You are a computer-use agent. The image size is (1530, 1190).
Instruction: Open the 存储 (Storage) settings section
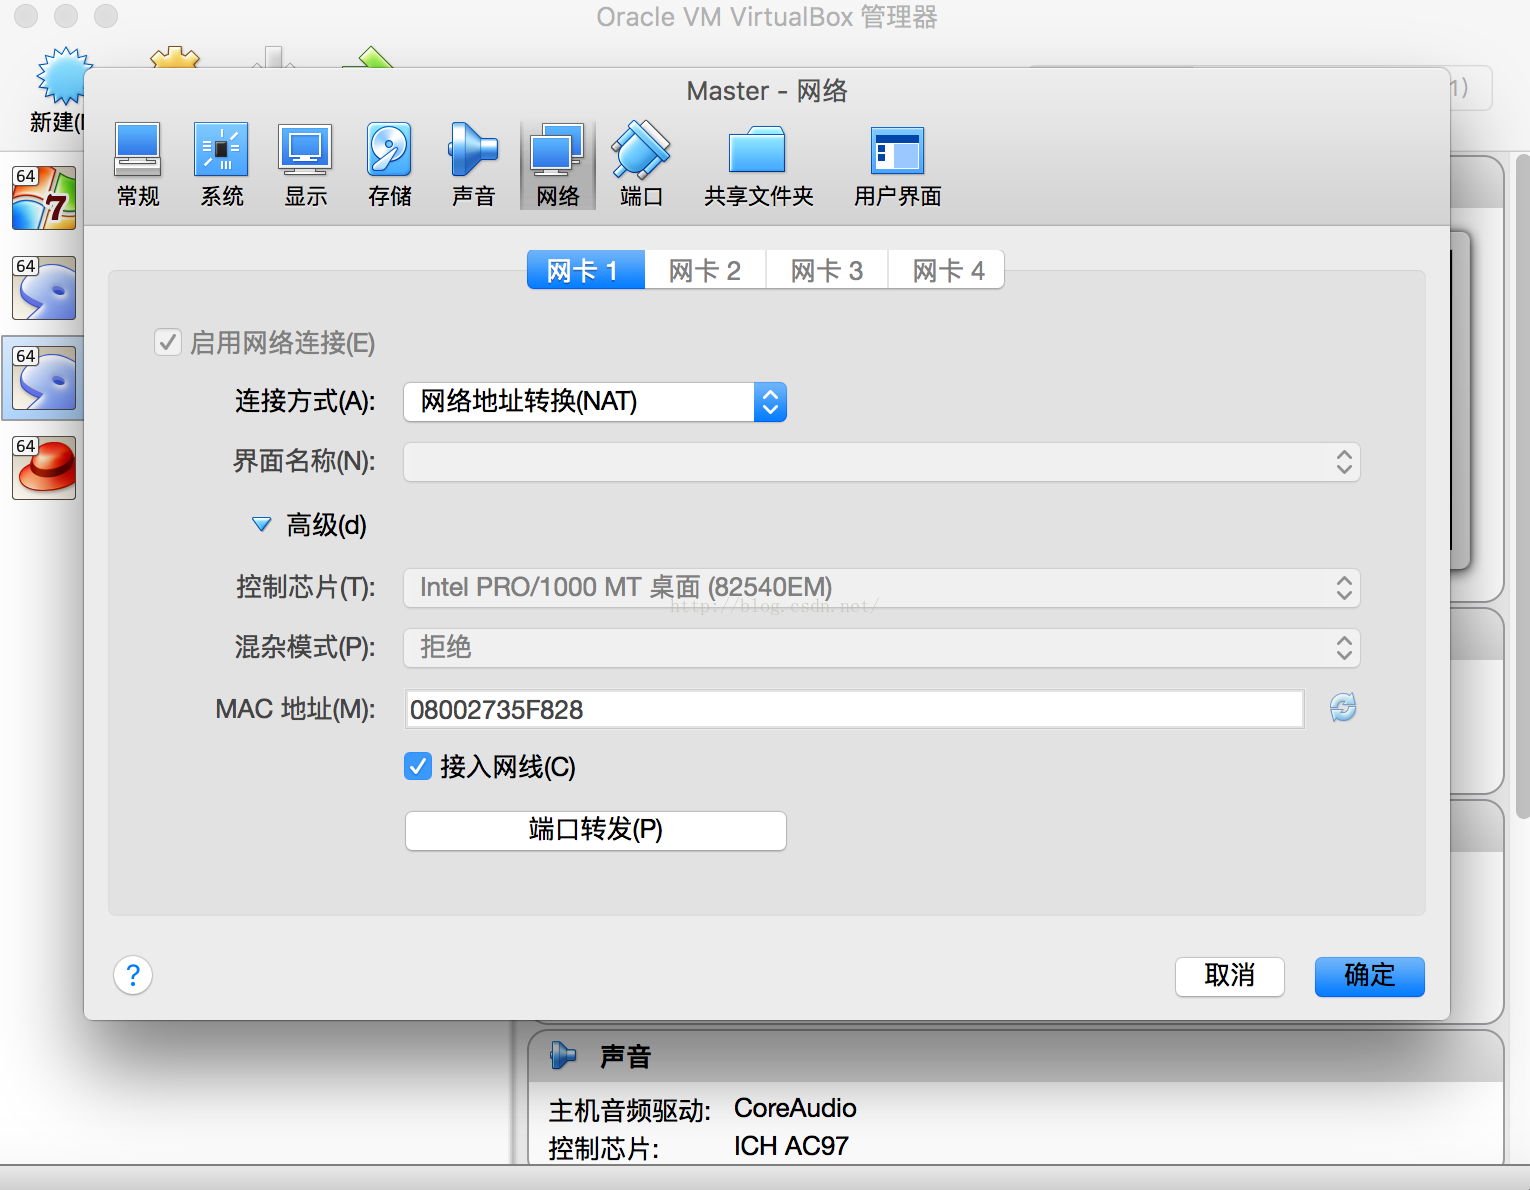pos(389,165)
